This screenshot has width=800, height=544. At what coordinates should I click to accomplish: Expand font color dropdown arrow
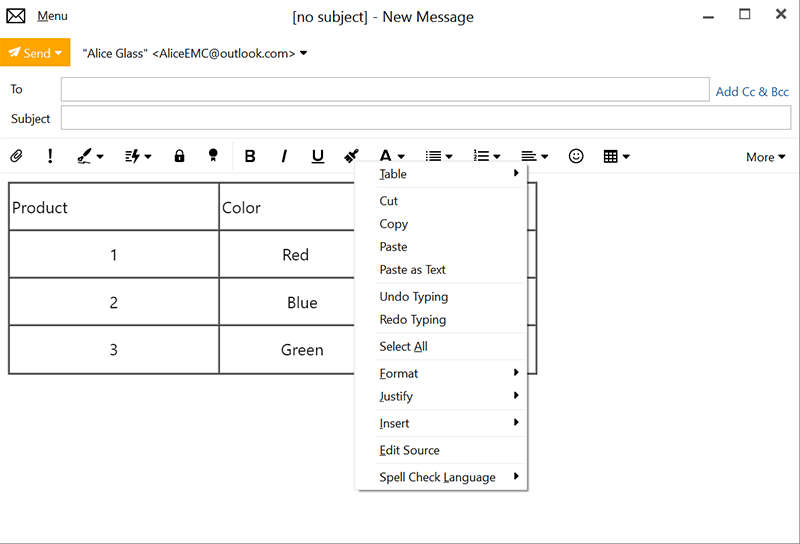click(401, 157)
